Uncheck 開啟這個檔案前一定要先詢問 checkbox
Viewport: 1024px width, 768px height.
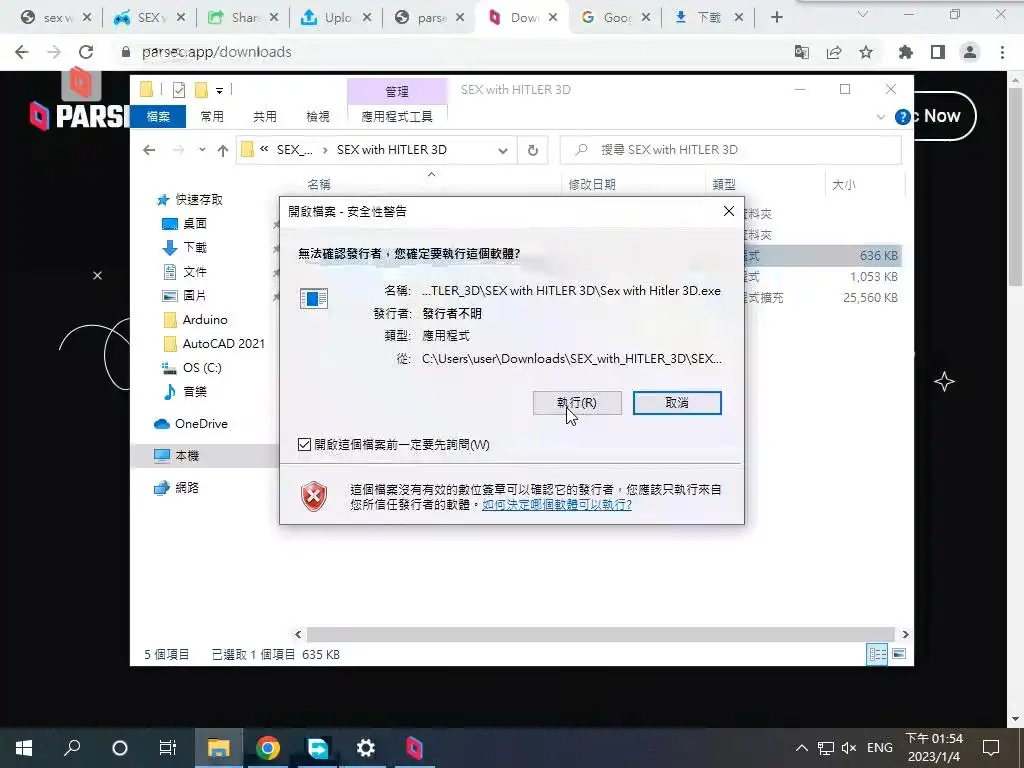click(x=304, y=445)
